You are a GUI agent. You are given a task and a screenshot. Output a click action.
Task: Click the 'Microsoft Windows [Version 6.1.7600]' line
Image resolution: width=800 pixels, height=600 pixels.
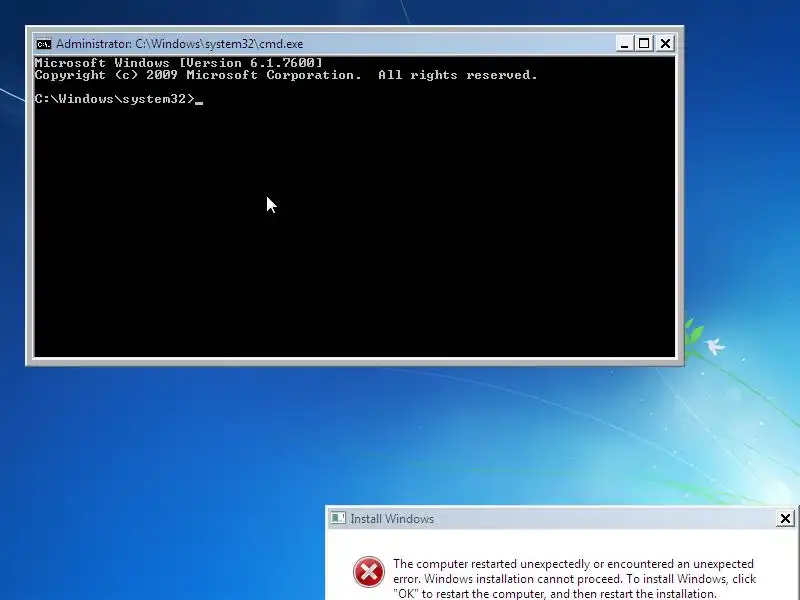pos(179,63)
